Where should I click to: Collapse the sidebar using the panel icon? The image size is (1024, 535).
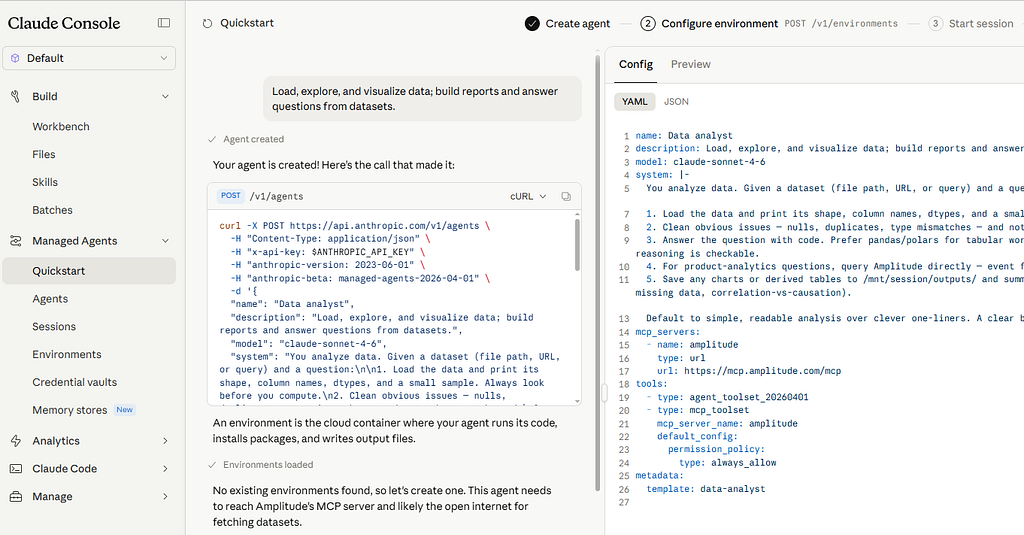pyautogui.click(x=164, y=23)
